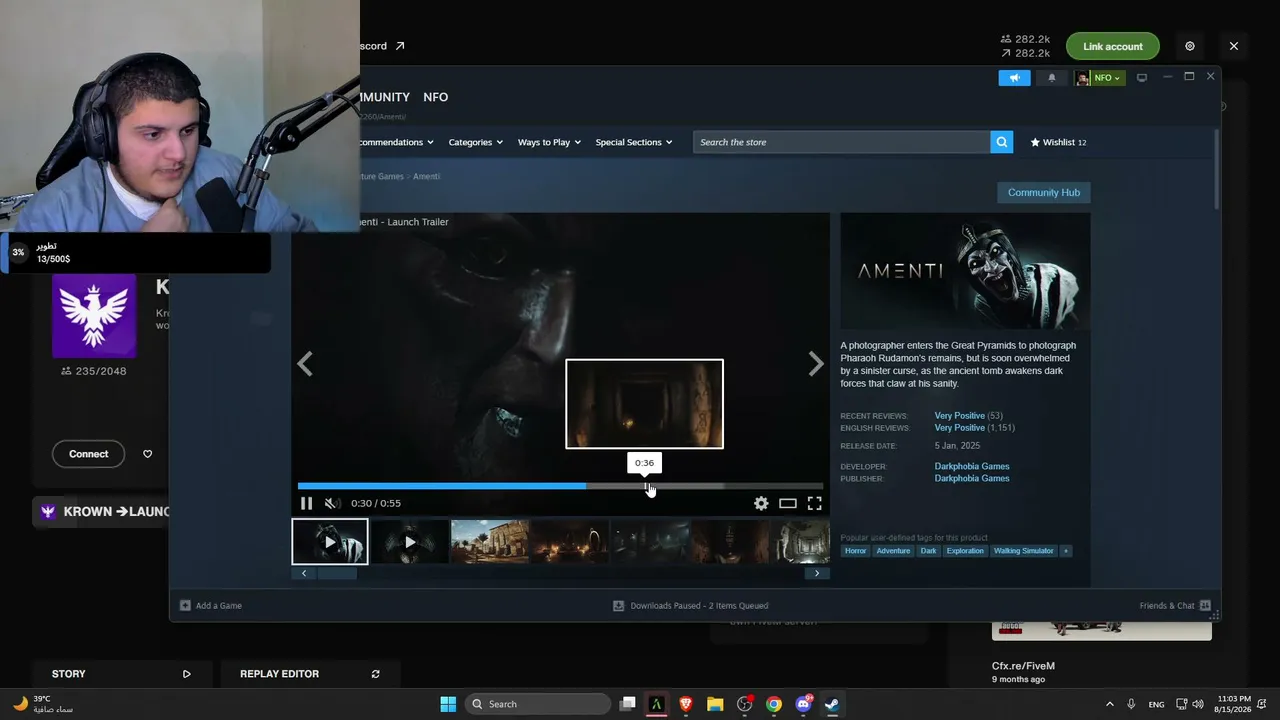The image size is (1280, 720).
Task: Click the Amenti game header image
Action: pyautogui.click(x=965, y=271)
